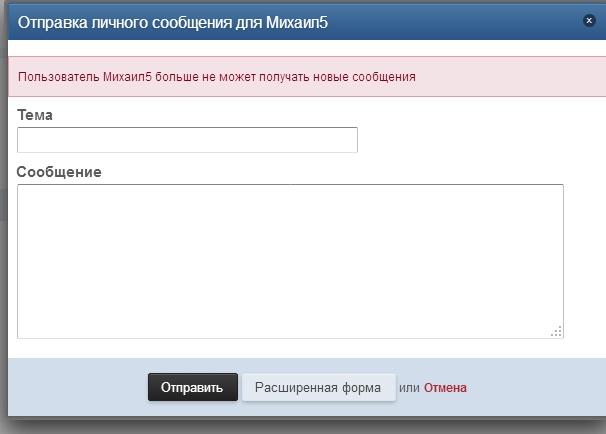Click the Отмена cancel link

pyautogui.click(x=445, y=388)
